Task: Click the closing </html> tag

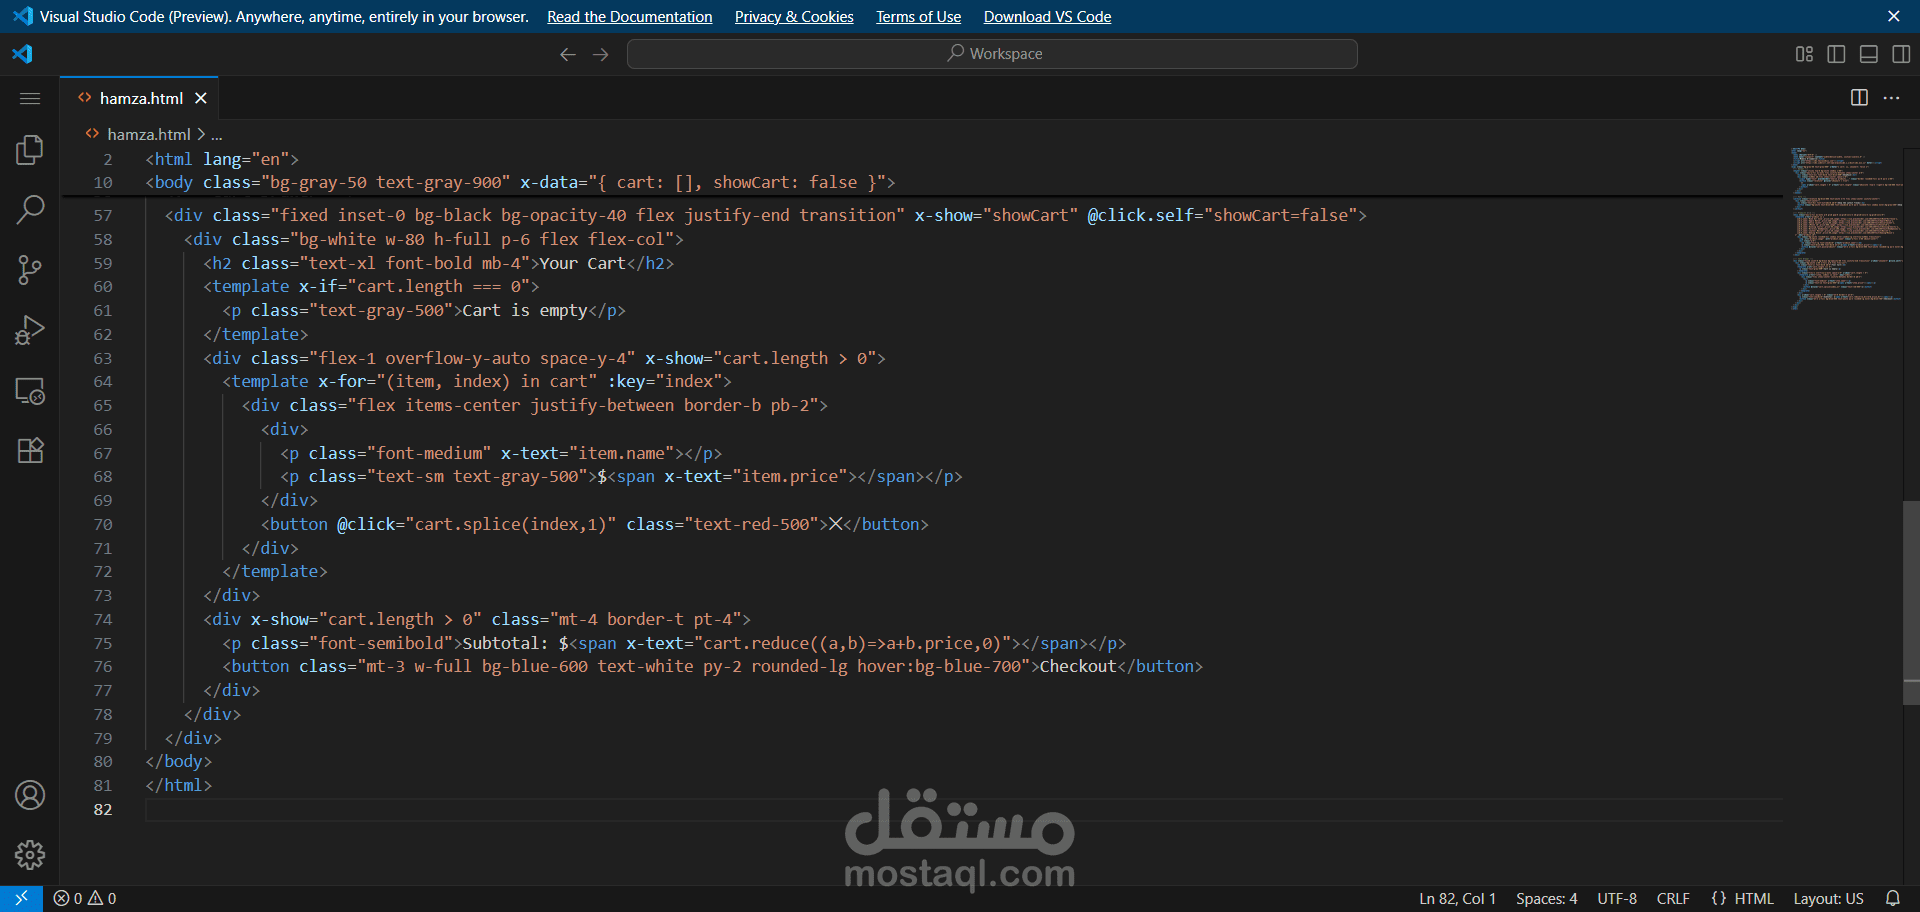Action: click(x=179, y=786)
